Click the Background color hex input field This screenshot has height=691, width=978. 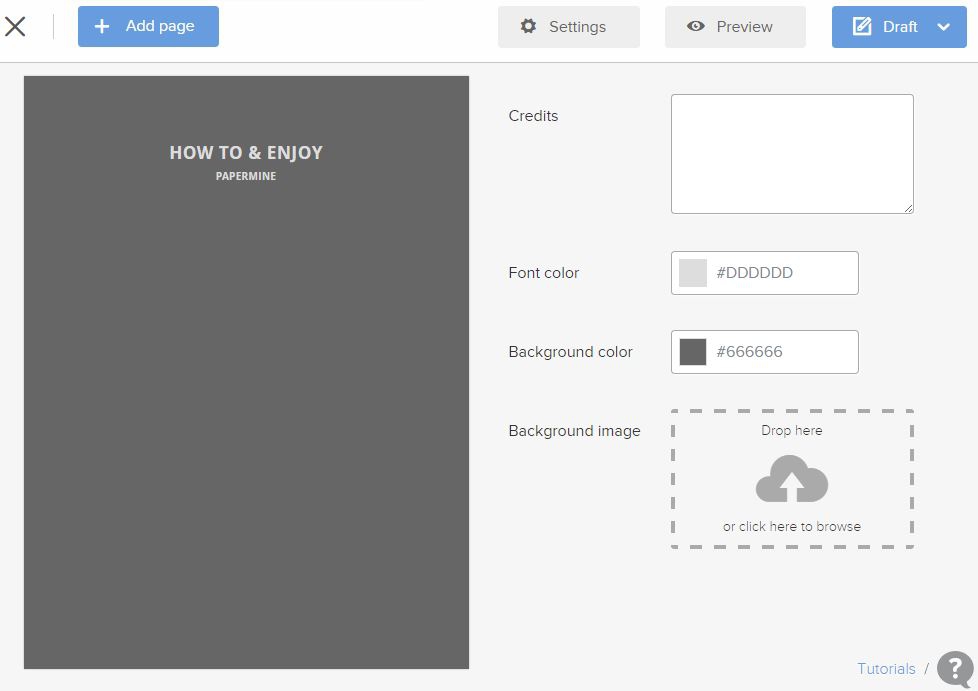click(780, 352)
